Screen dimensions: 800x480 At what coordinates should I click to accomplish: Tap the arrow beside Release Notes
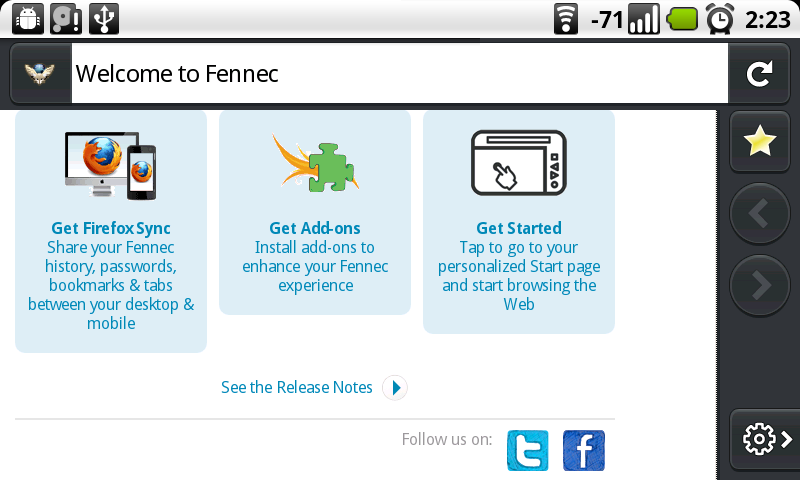pyautogui.click(x=395, y=388)
